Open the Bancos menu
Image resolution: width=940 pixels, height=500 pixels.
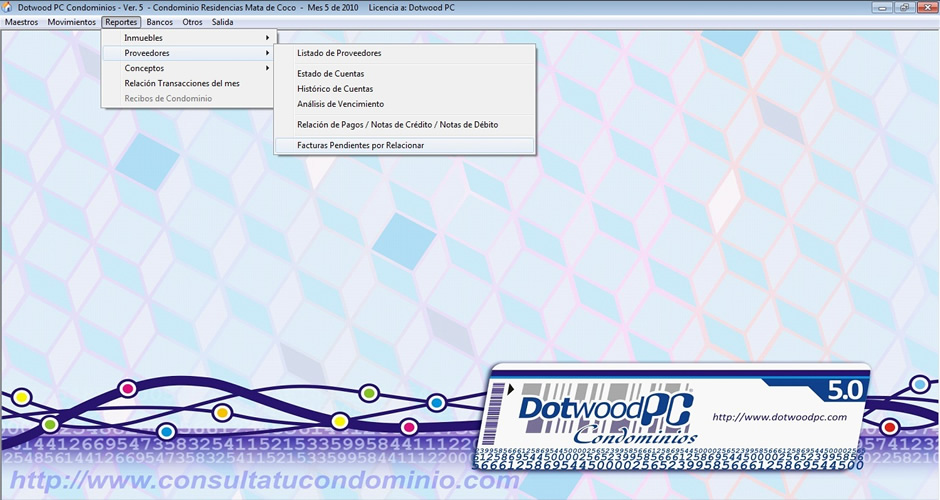point(159,22)
